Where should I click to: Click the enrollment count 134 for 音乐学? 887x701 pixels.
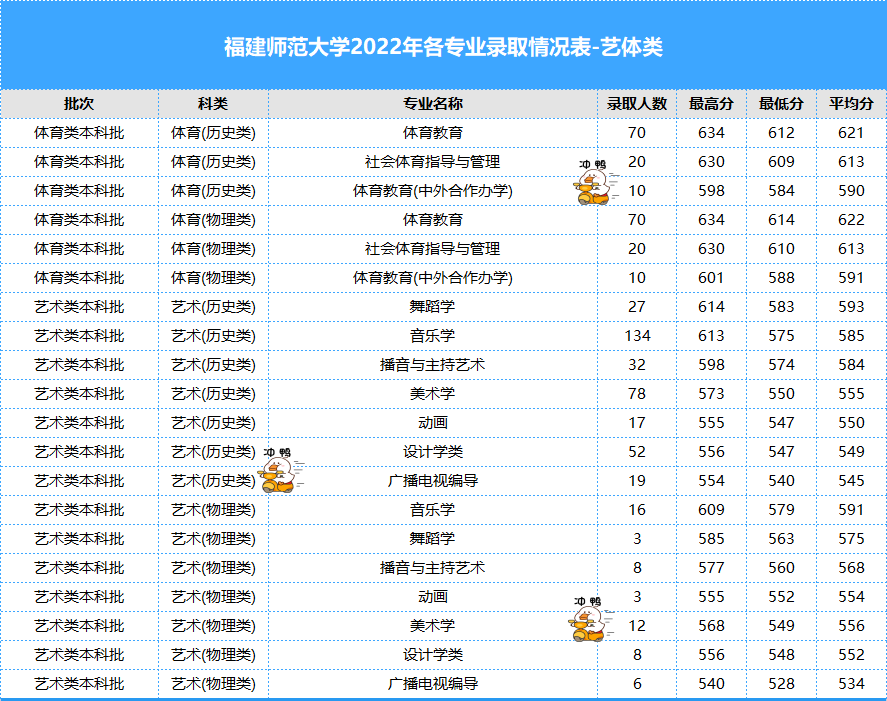click(637, 336)
